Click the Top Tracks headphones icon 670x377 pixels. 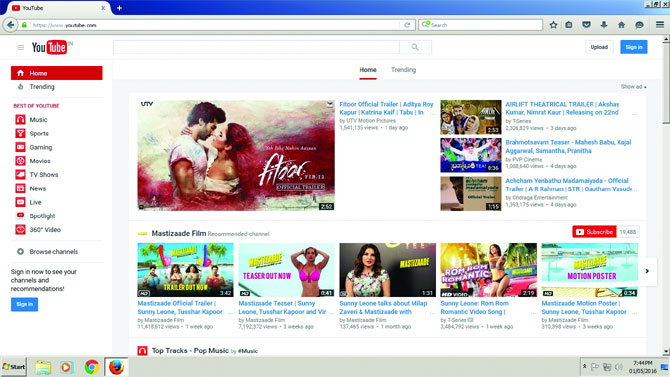coord(142,351)
